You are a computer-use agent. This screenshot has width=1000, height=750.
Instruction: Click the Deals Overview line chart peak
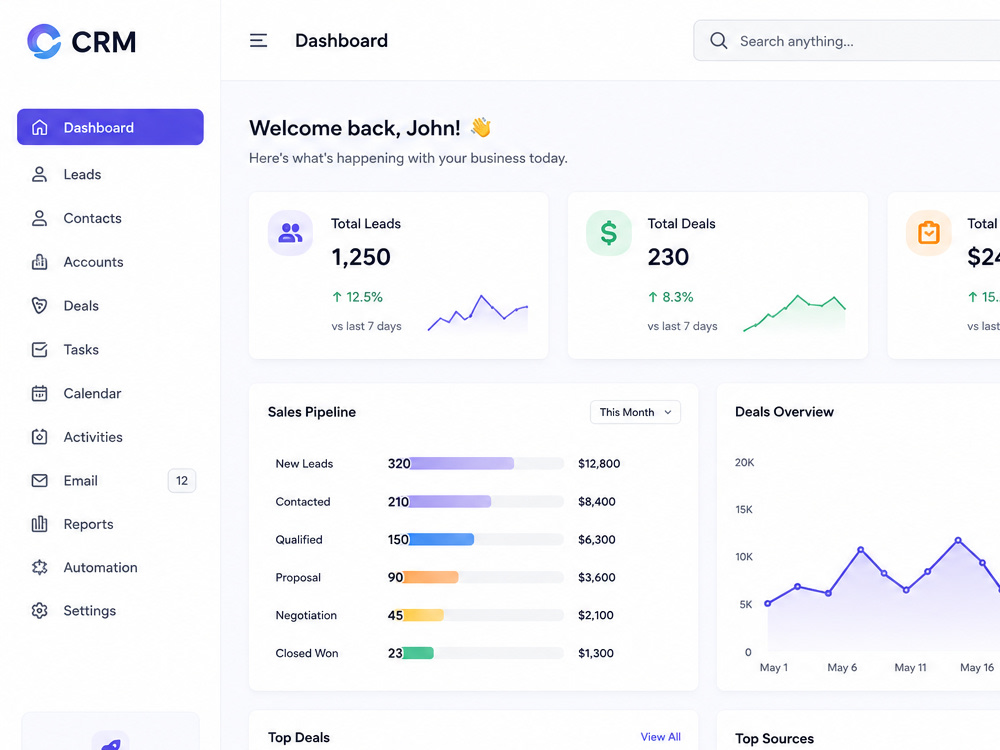(958, 540)
